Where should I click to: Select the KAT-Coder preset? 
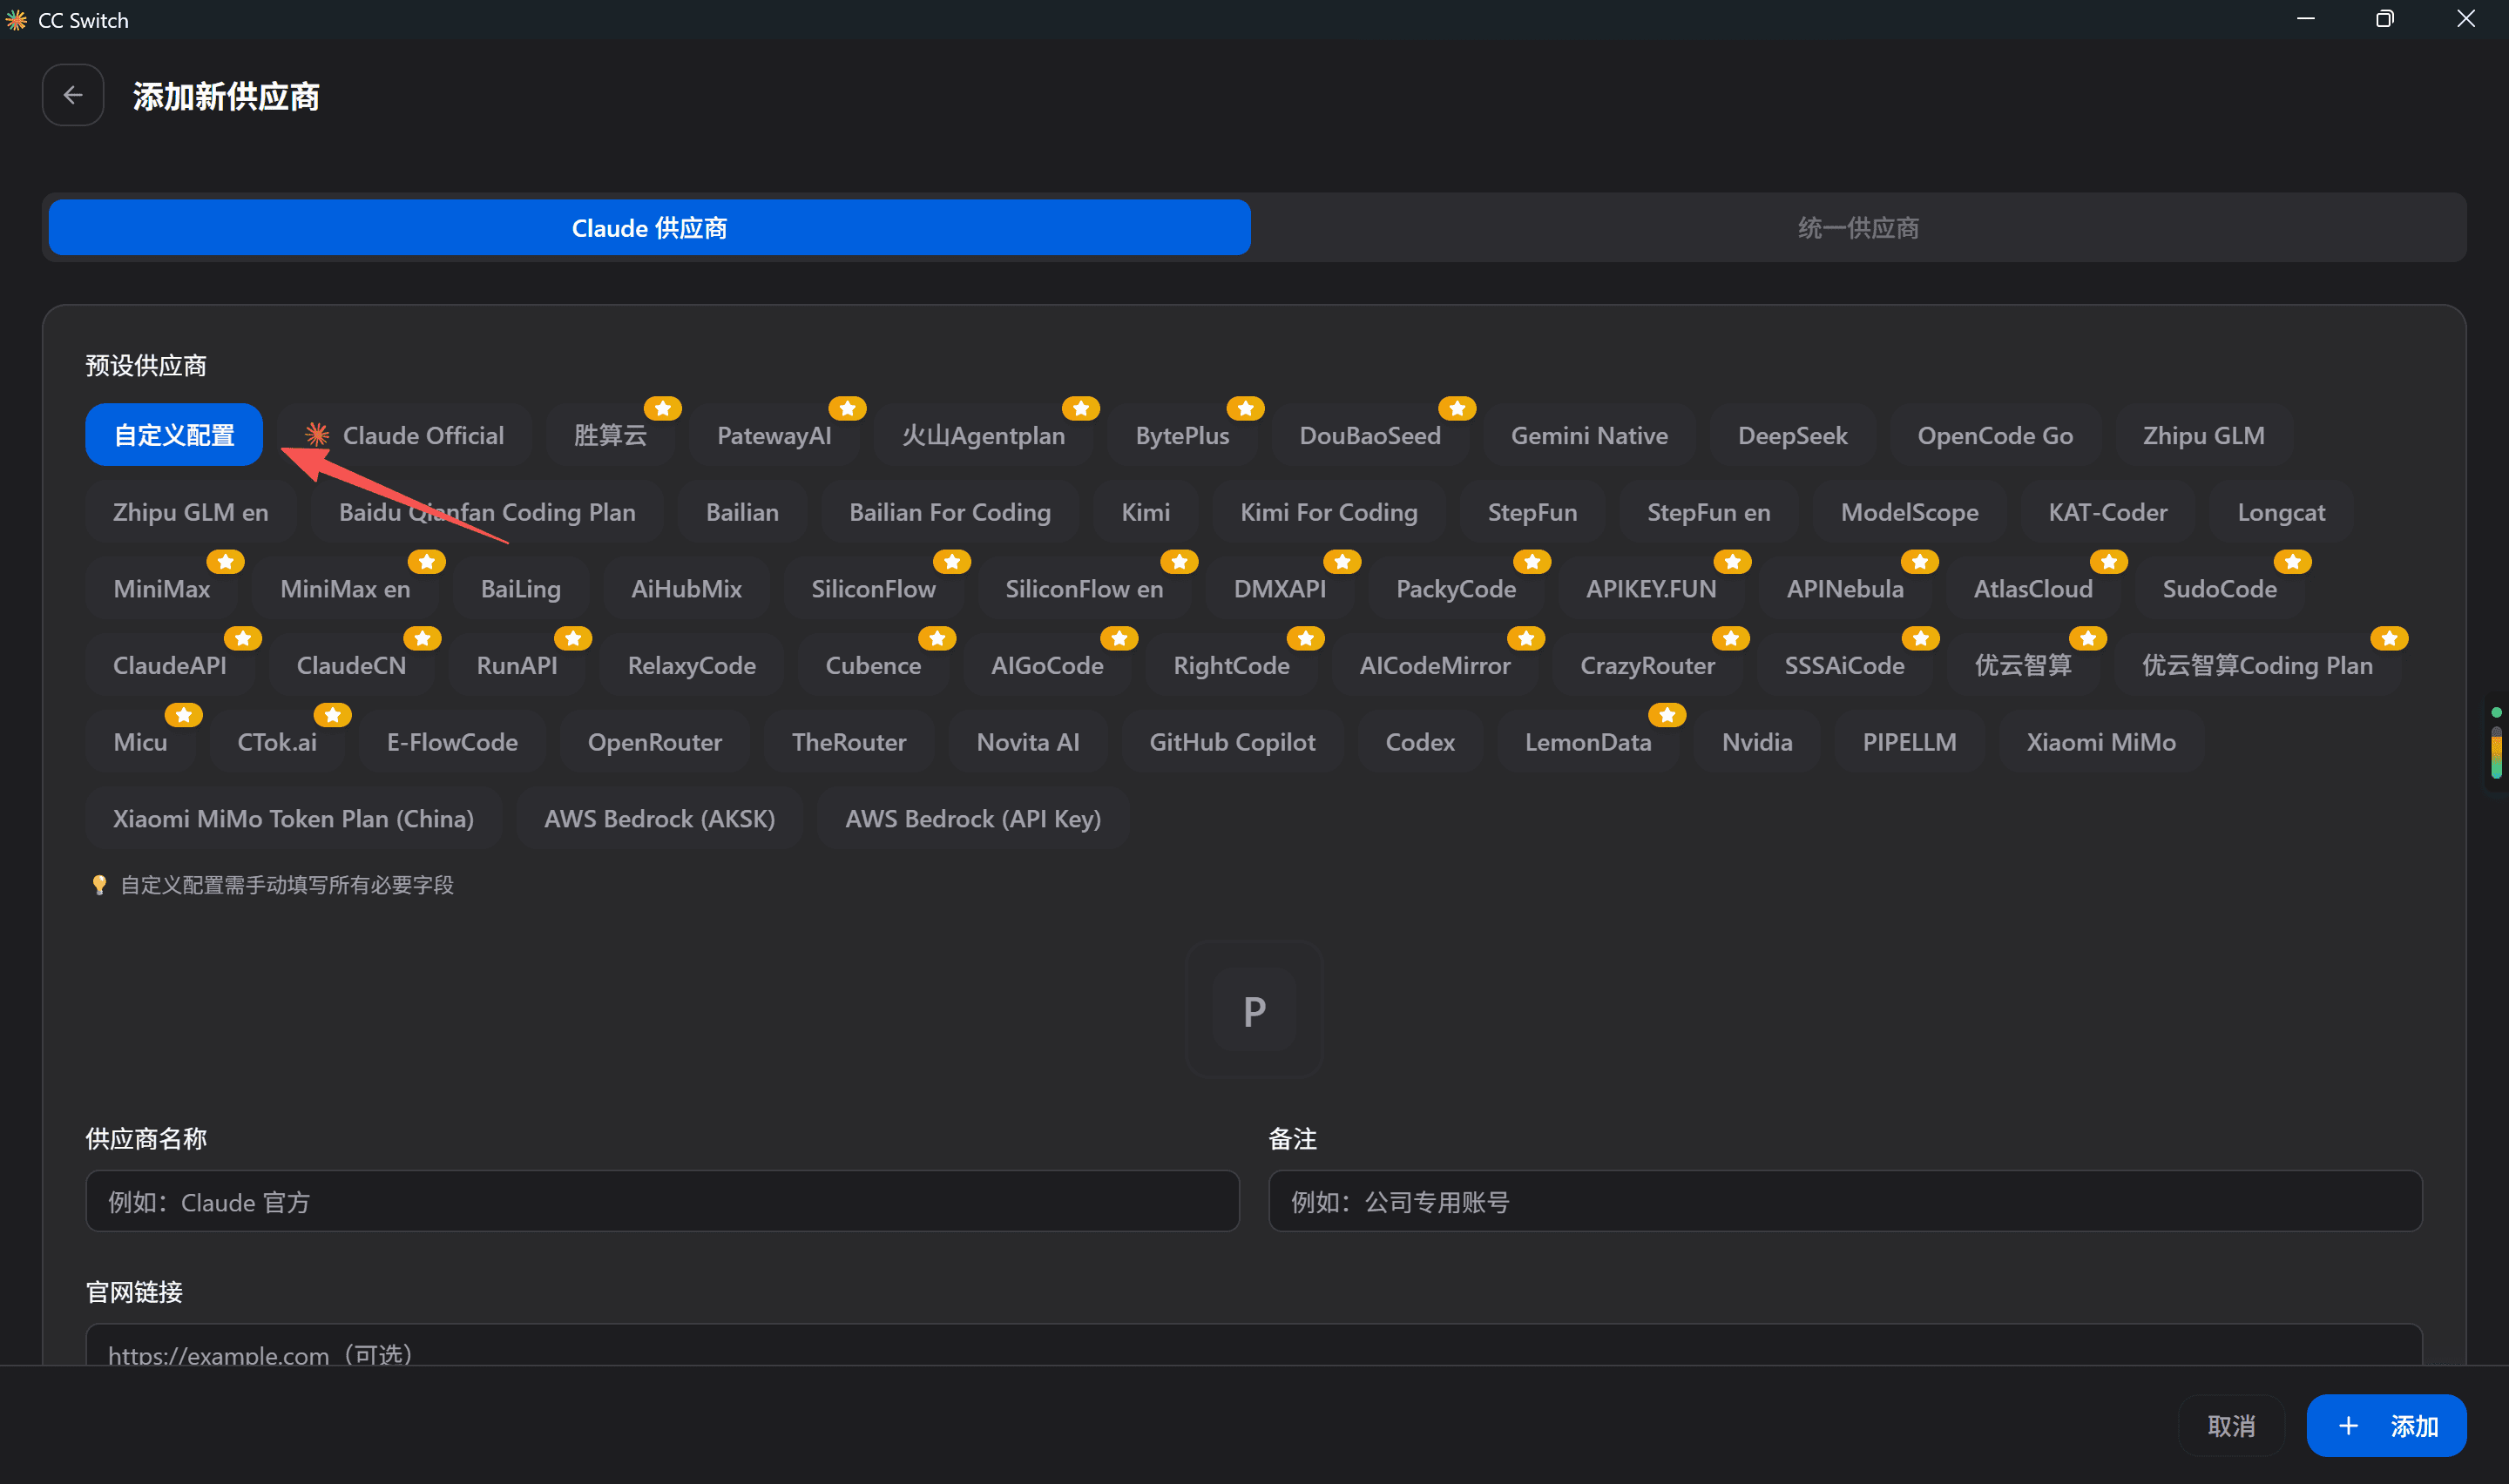[x=2108, y=512]
